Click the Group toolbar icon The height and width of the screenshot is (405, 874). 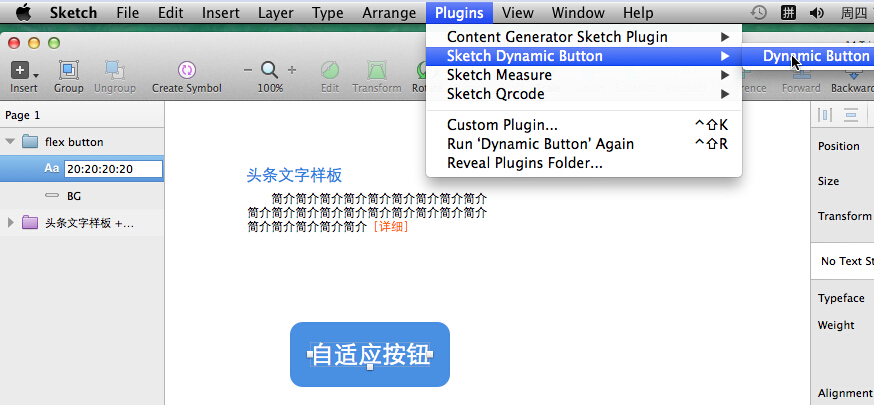pos(69,70)
